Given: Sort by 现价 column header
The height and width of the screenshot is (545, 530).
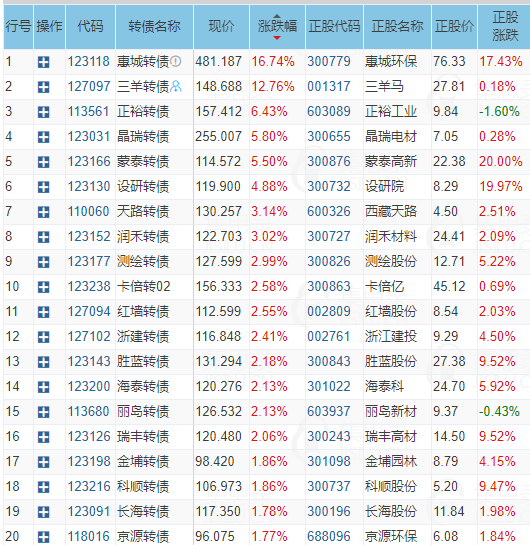Looking at the screenshot, I should click(221, 27).
